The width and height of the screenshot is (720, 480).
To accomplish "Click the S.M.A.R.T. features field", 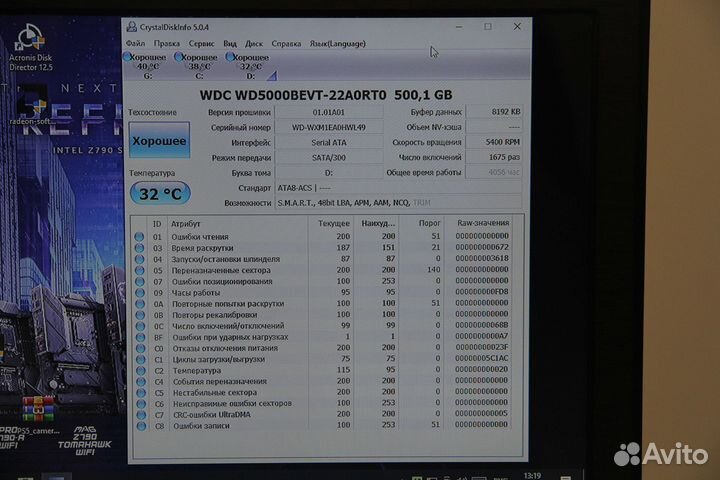I will (x=398, y=203).
